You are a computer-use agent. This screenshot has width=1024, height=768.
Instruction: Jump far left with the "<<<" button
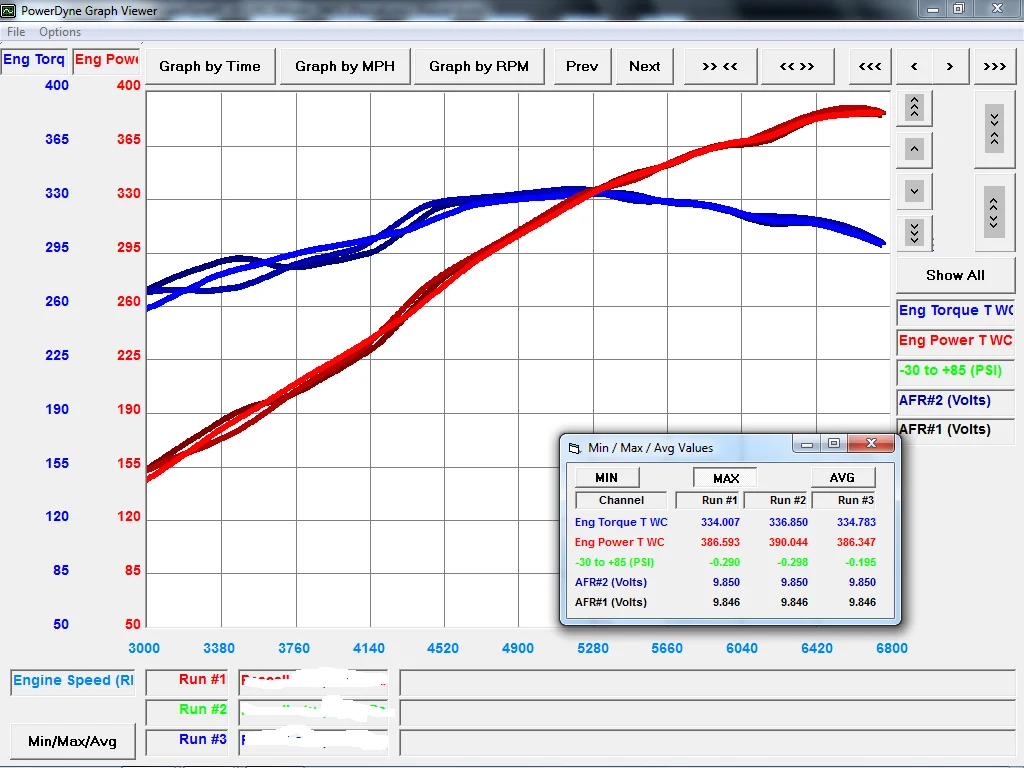click(870, 66)
